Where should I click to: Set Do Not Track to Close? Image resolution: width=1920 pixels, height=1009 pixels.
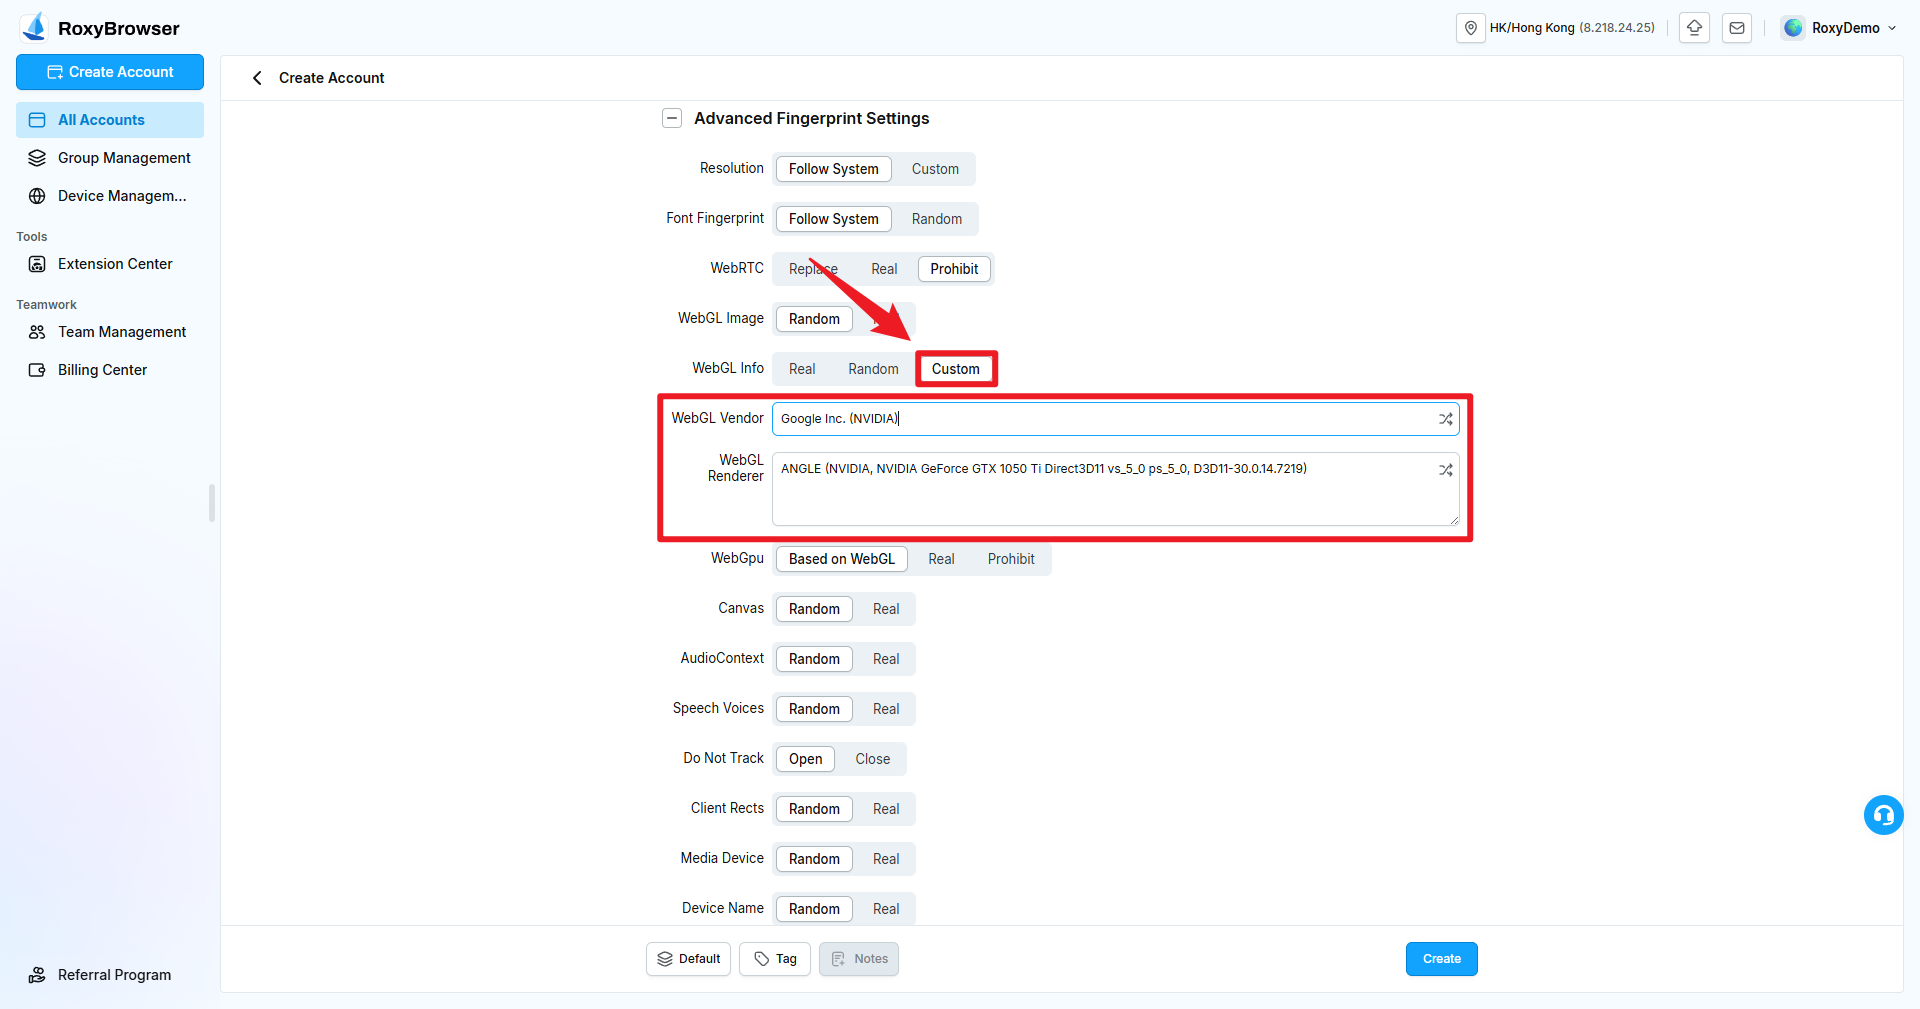point(872,759)
